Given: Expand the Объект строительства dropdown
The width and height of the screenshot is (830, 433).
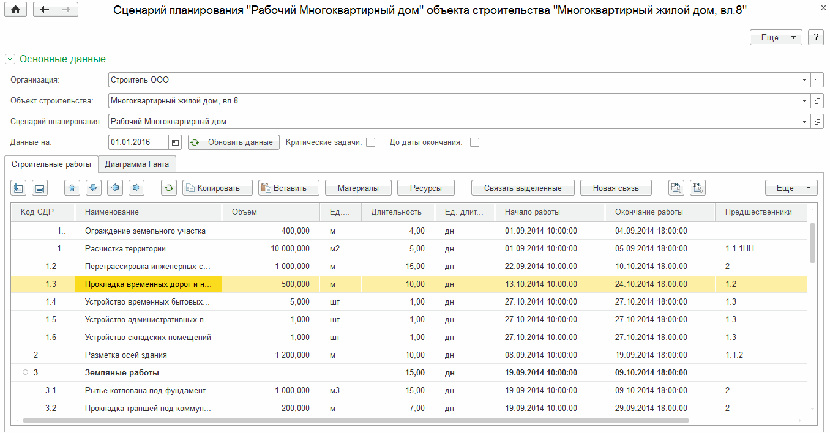Looking at the screenshot, I should [x=804, y=100].
